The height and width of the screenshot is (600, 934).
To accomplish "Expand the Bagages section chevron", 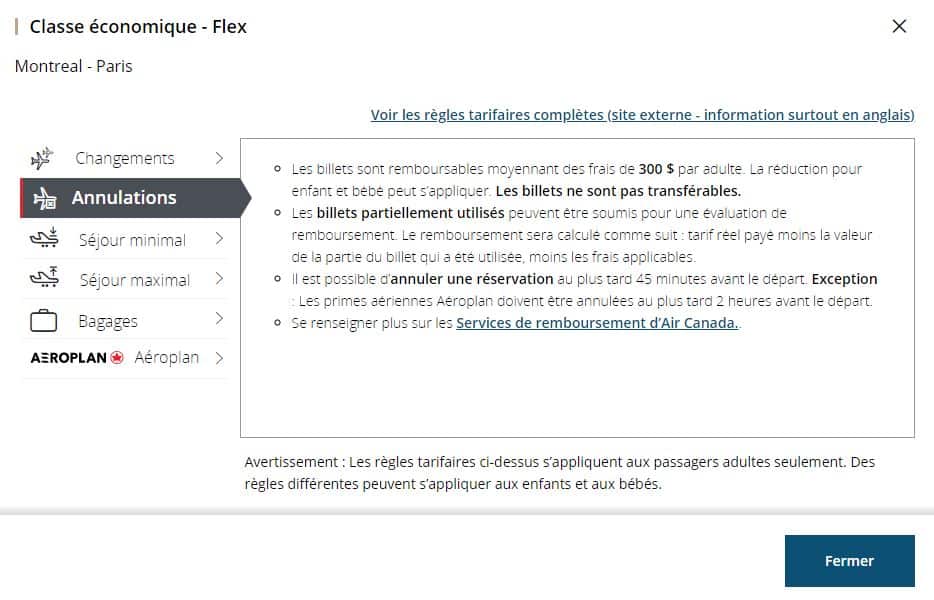I will pos(221,318).
